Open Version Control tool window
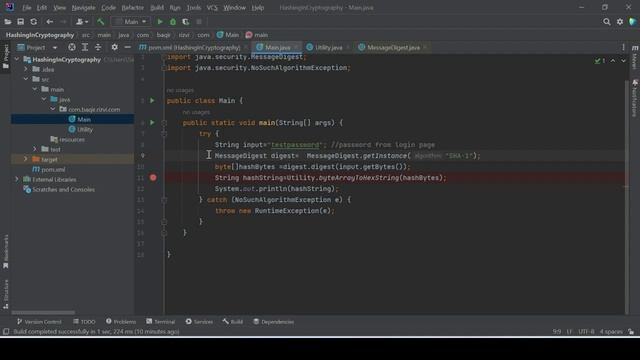The width and height of the screenshot is (640, 360). 39,322
